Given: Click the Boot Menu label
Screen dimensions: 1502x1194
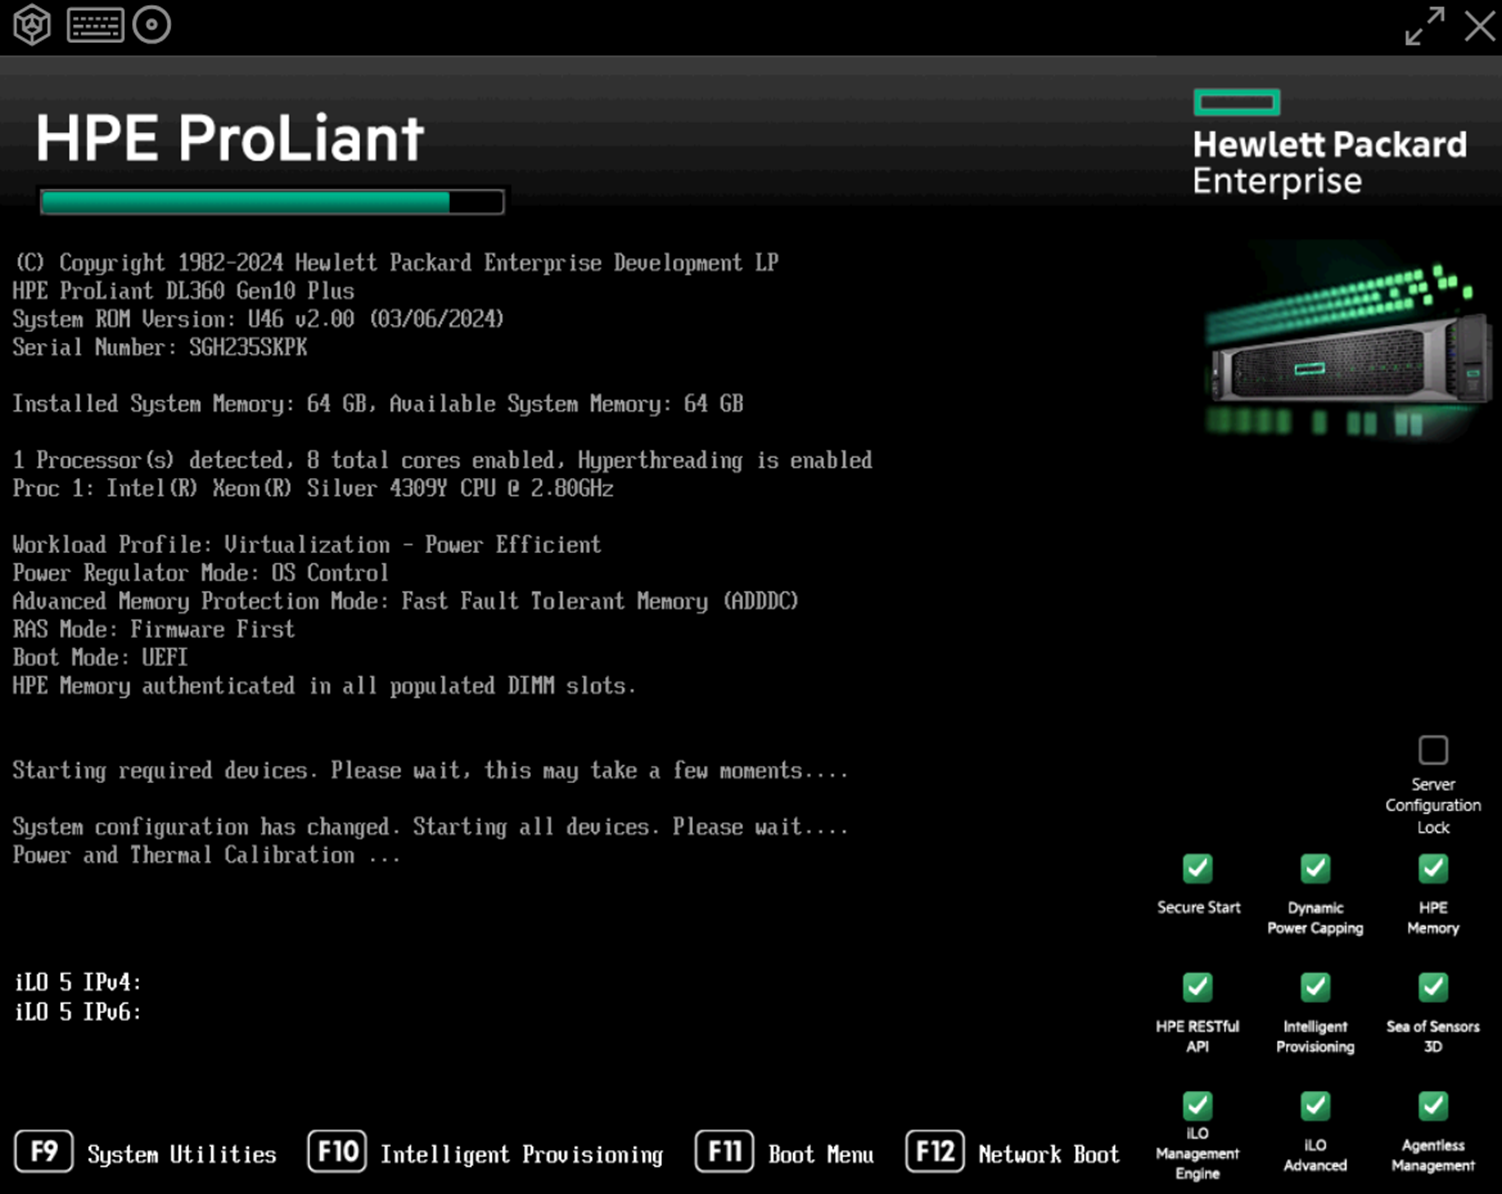Looking at the screenshot, I should pos(821,1154).
